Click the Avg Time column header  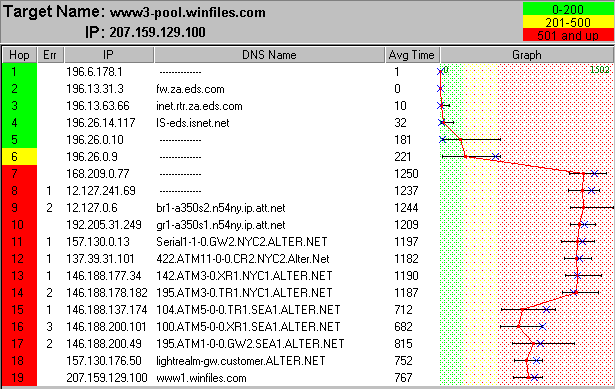pos(412,55)
